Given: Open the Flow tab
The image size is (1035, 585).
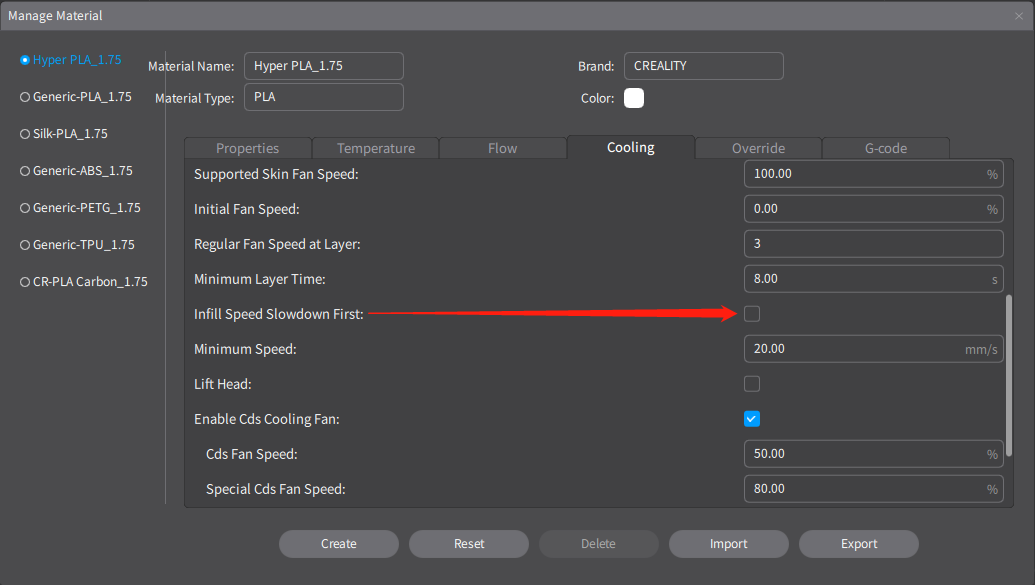Looking at the screenshot, I should (503, 148).
